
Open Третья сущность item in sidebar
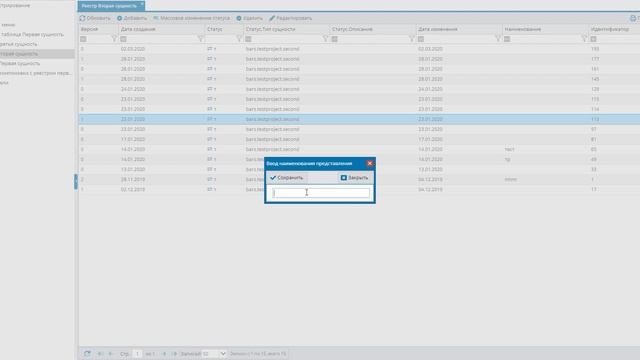tap(18, 44)
